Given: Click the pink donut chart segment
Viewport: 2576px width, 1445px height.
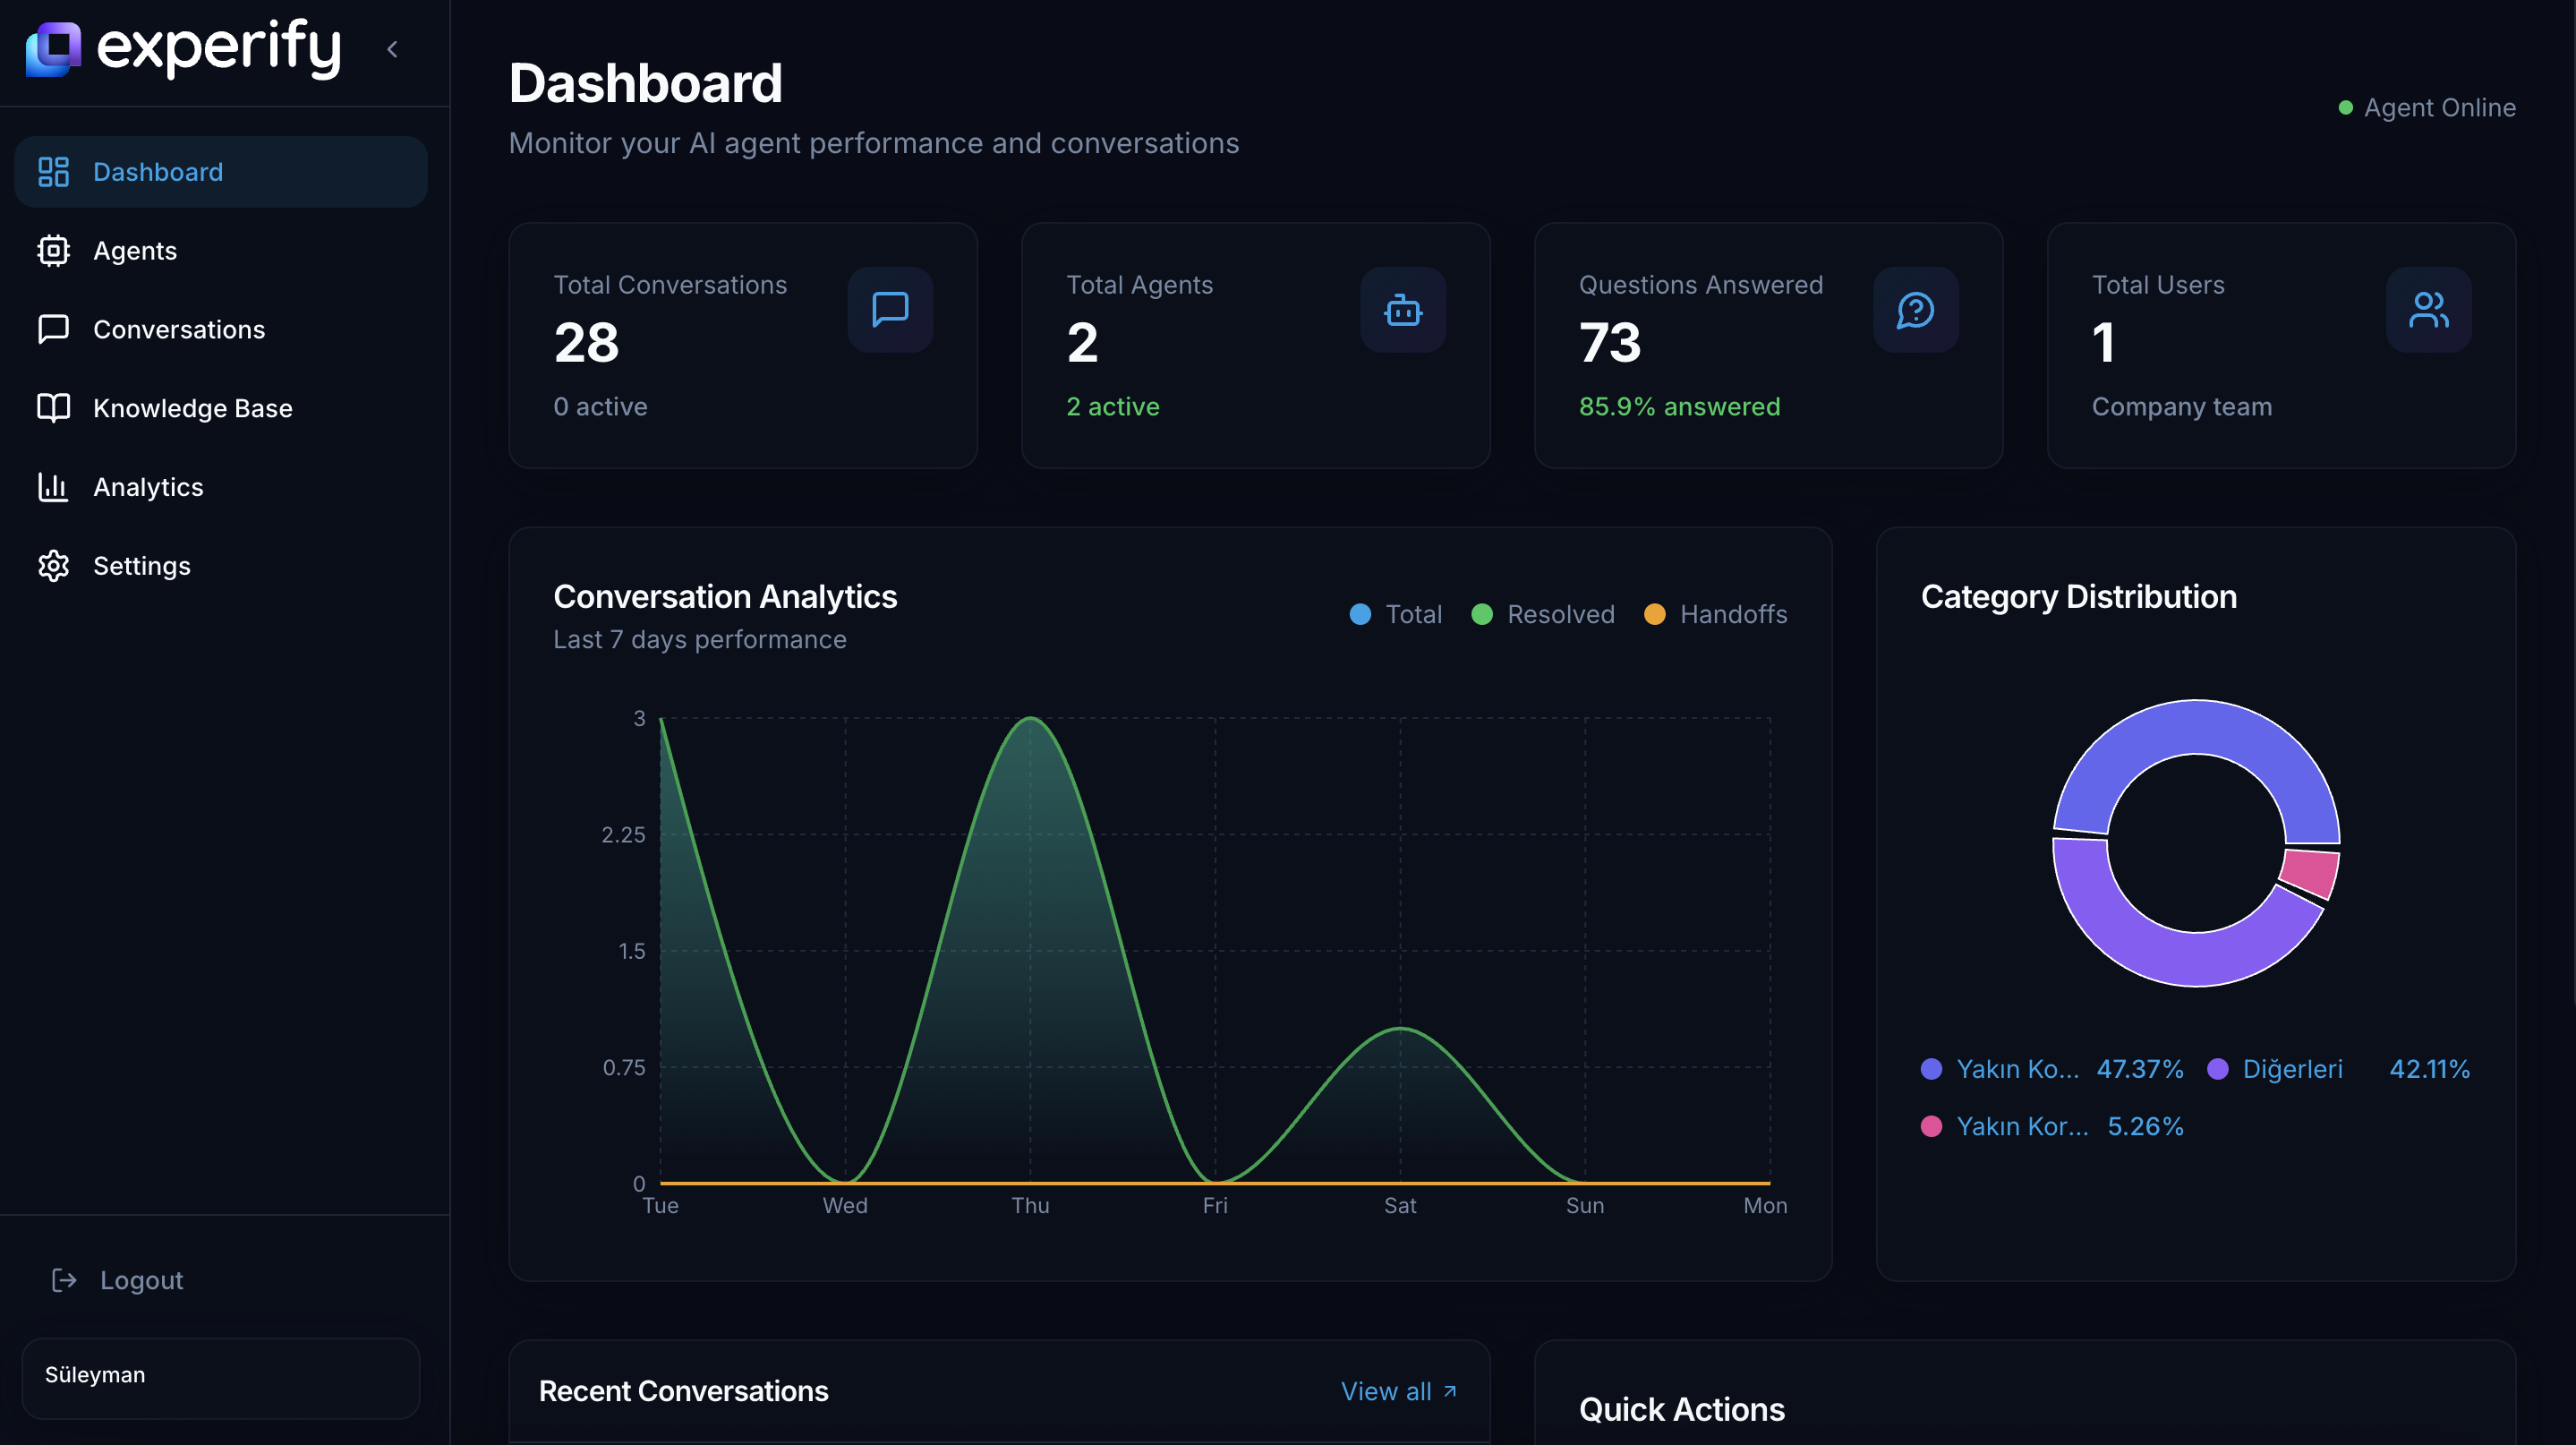Looking at the screenshot, I should (x=2312, y=872).
